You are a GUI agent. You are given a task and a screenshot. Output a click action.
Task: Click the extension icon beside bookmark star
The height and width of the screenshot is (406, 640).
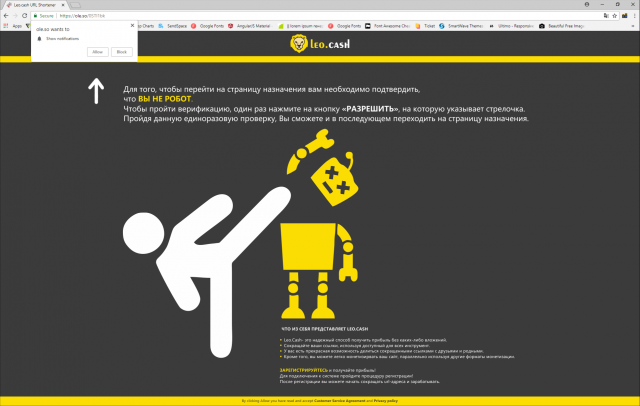(624, 16)
